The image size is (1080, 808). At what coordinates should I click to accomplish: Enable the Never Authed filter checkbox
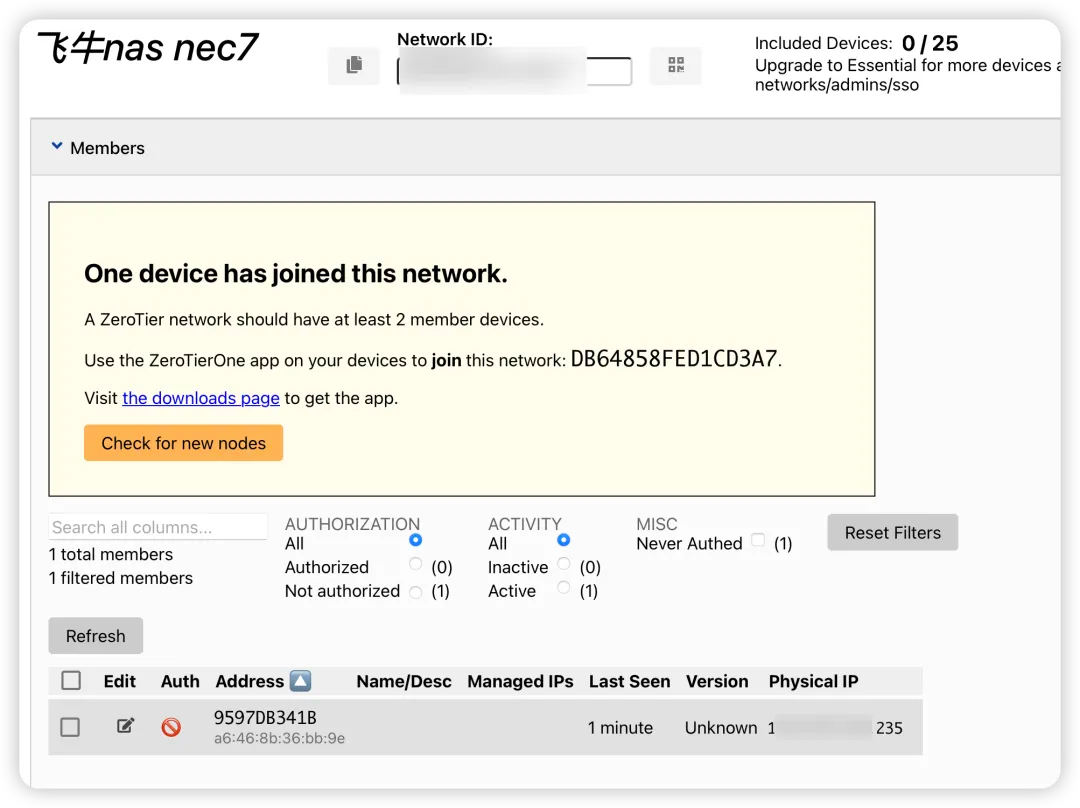click(x=758, y=540)
